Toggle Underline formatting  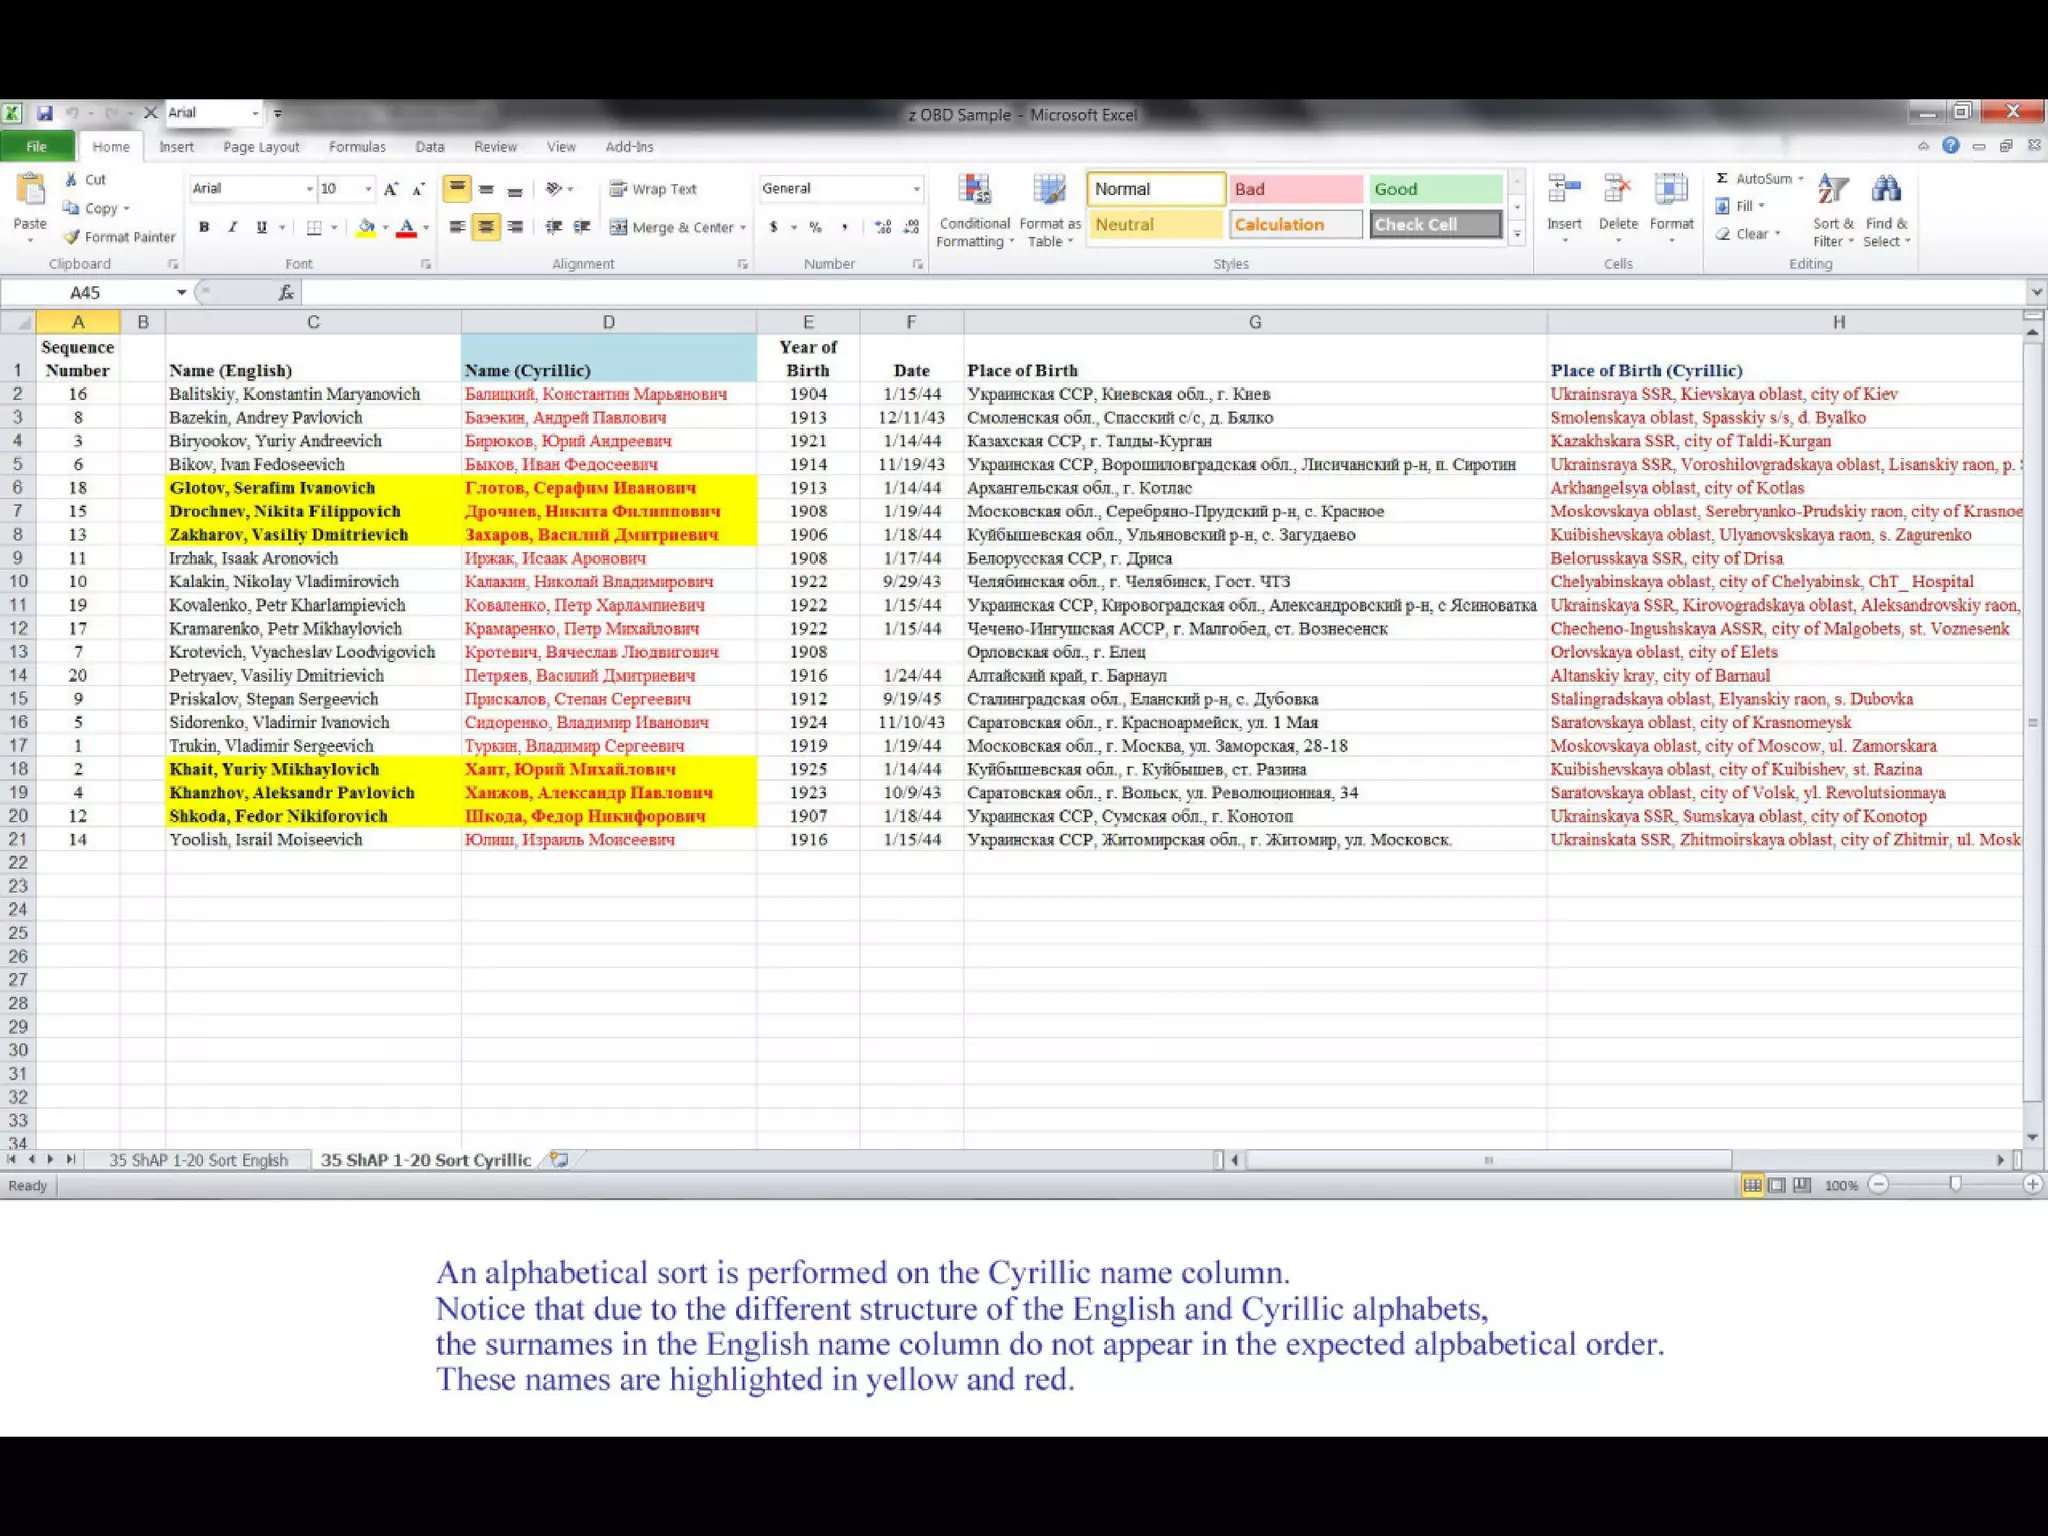coord(261,228)
